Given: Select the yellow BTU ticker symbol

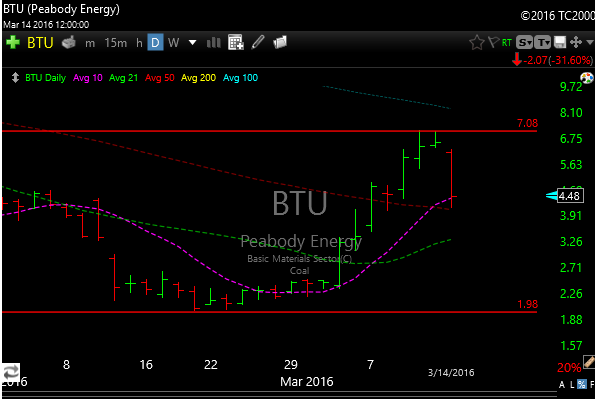Looking at the screenshot, I should click(x=40, y=43).
